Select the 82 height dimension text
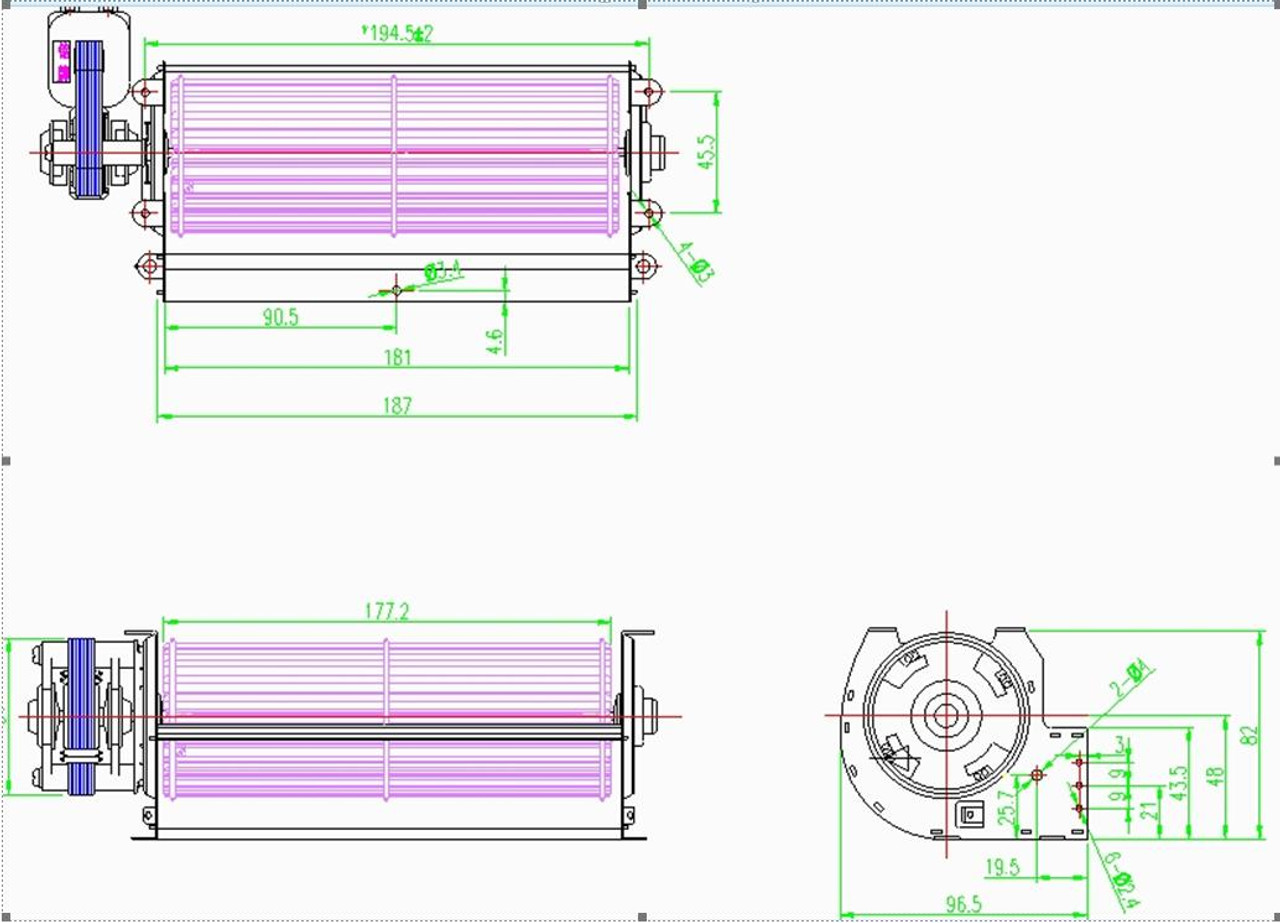This screenshot has width=1280, height=923. click(1249, 735)
